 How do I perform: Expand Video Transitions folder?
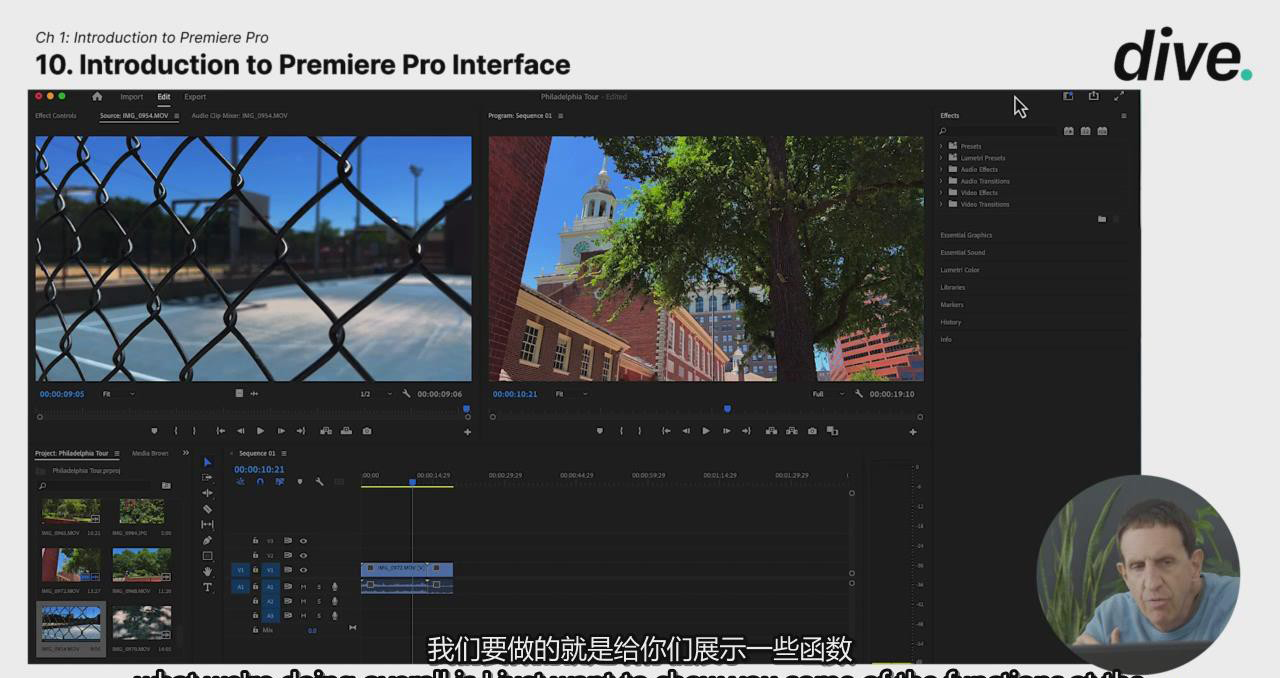pyautogui.click(x=942, y=204)
